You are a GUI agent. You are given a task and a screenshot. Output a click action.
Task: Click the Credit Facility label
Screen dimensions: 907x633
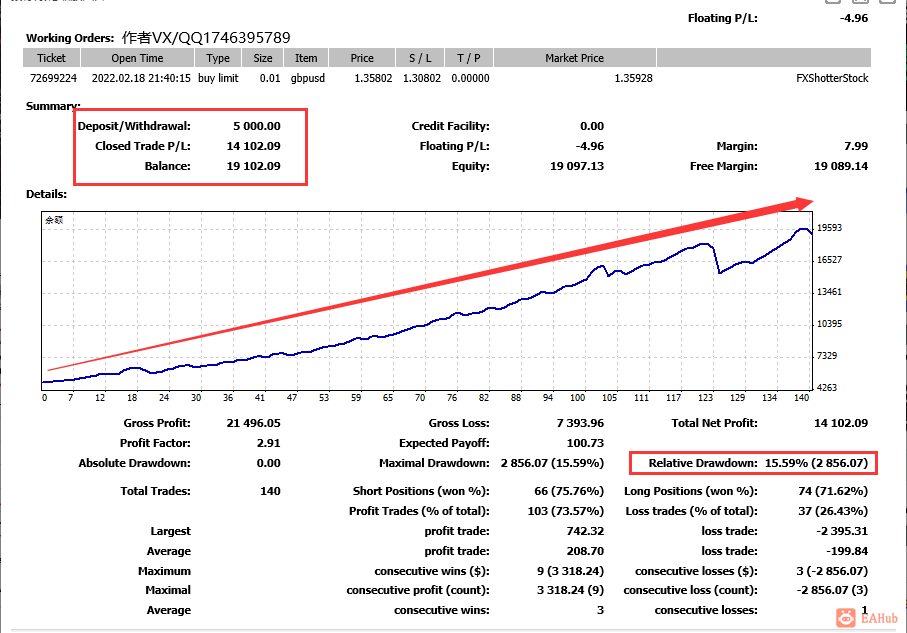coord(451,126)
